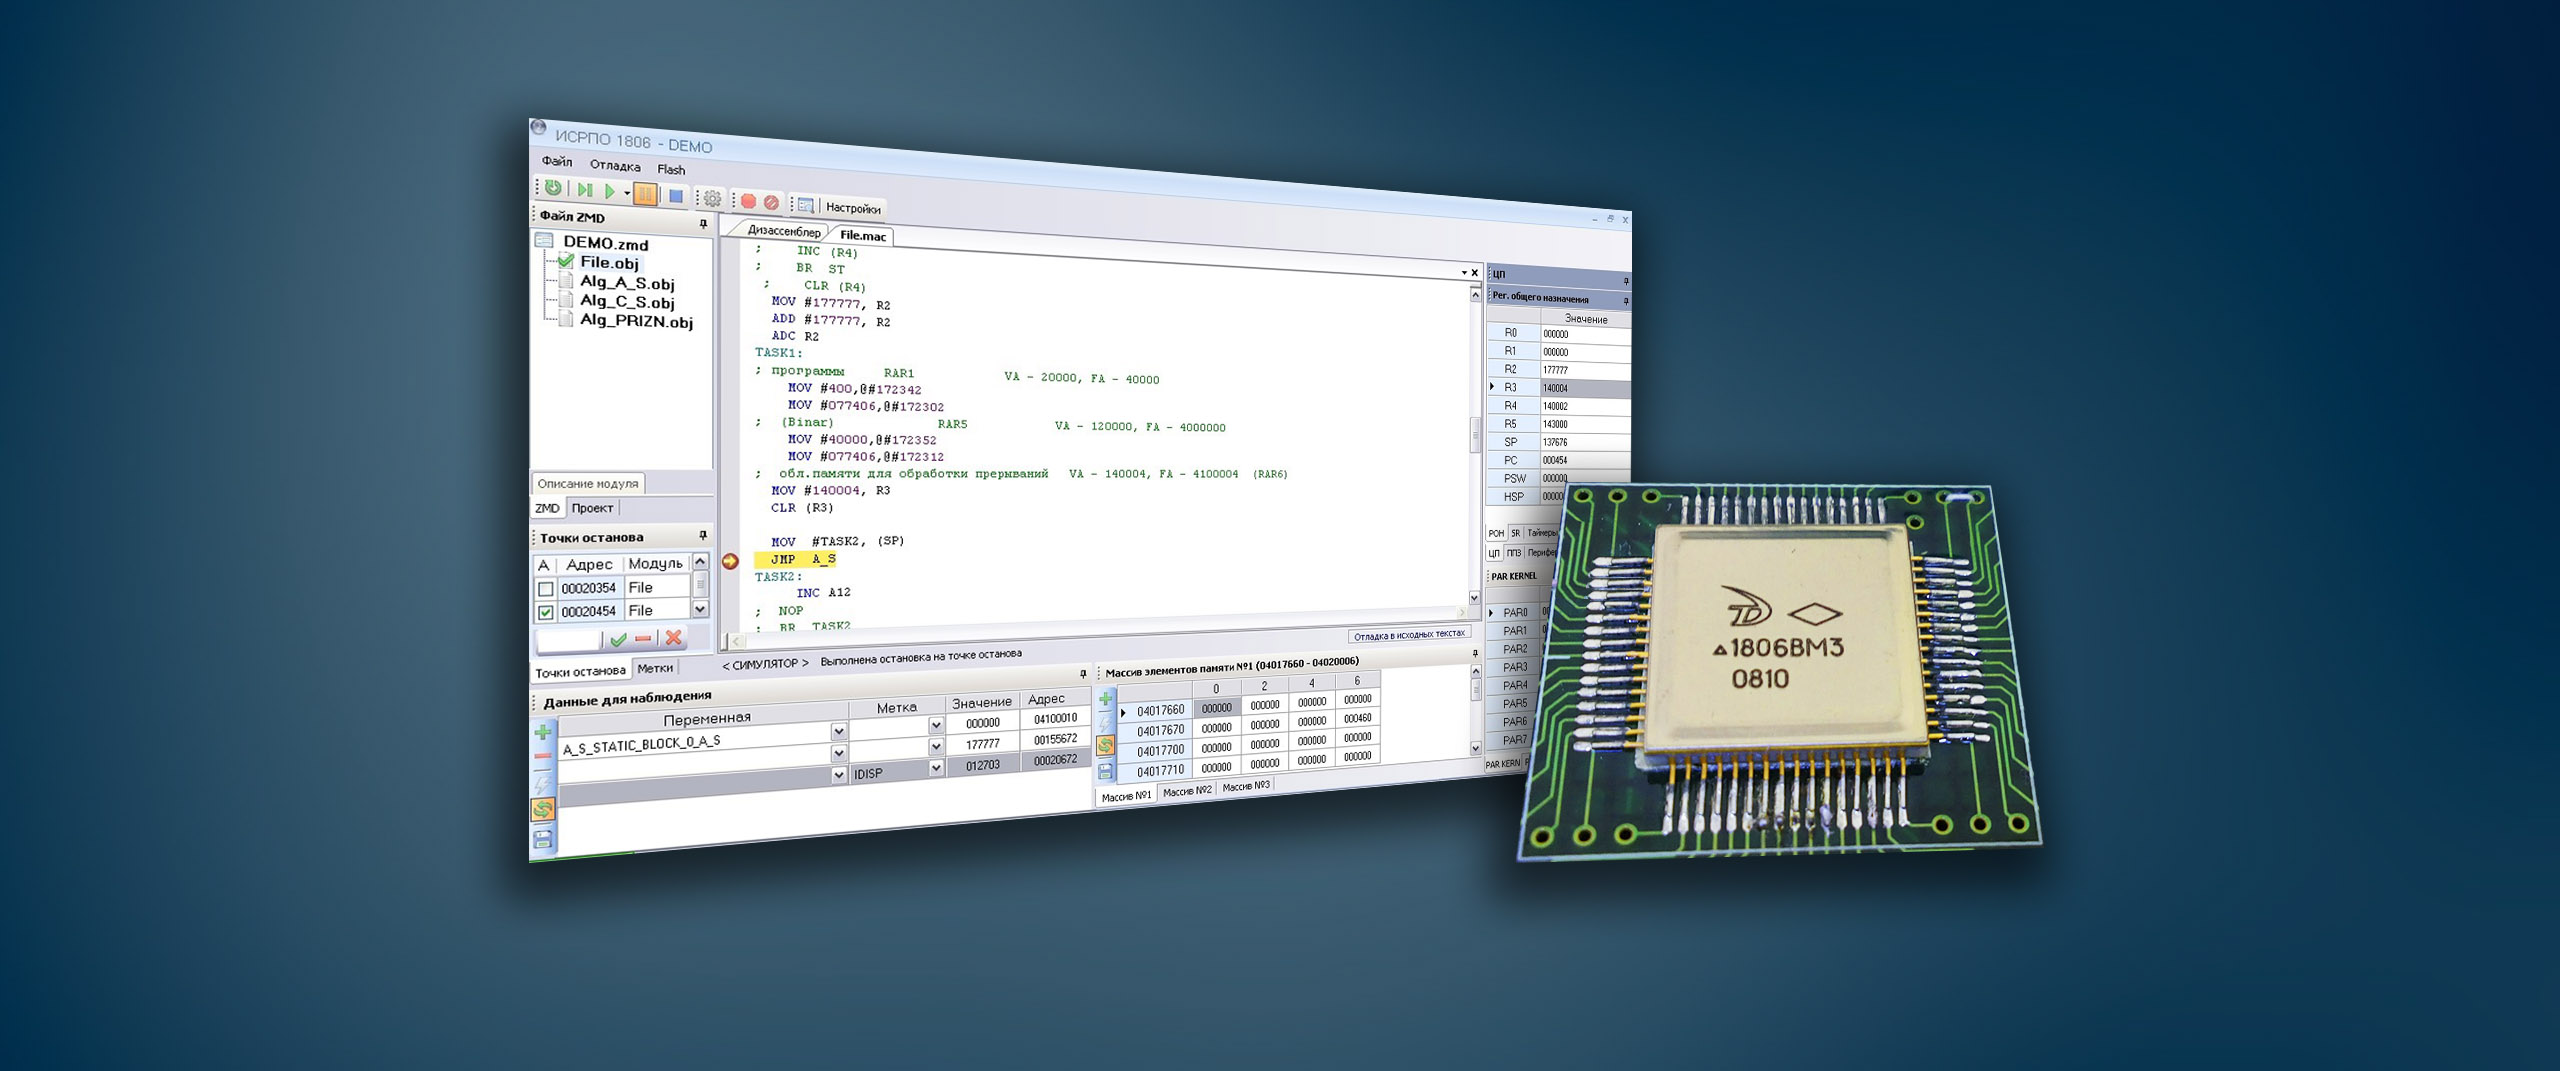Image resolution: width=2560 pixels, height=1071 pixels.
Task: Click the orange pause button in toolbar
Action: pyautogui.click(x=645, y=194)
